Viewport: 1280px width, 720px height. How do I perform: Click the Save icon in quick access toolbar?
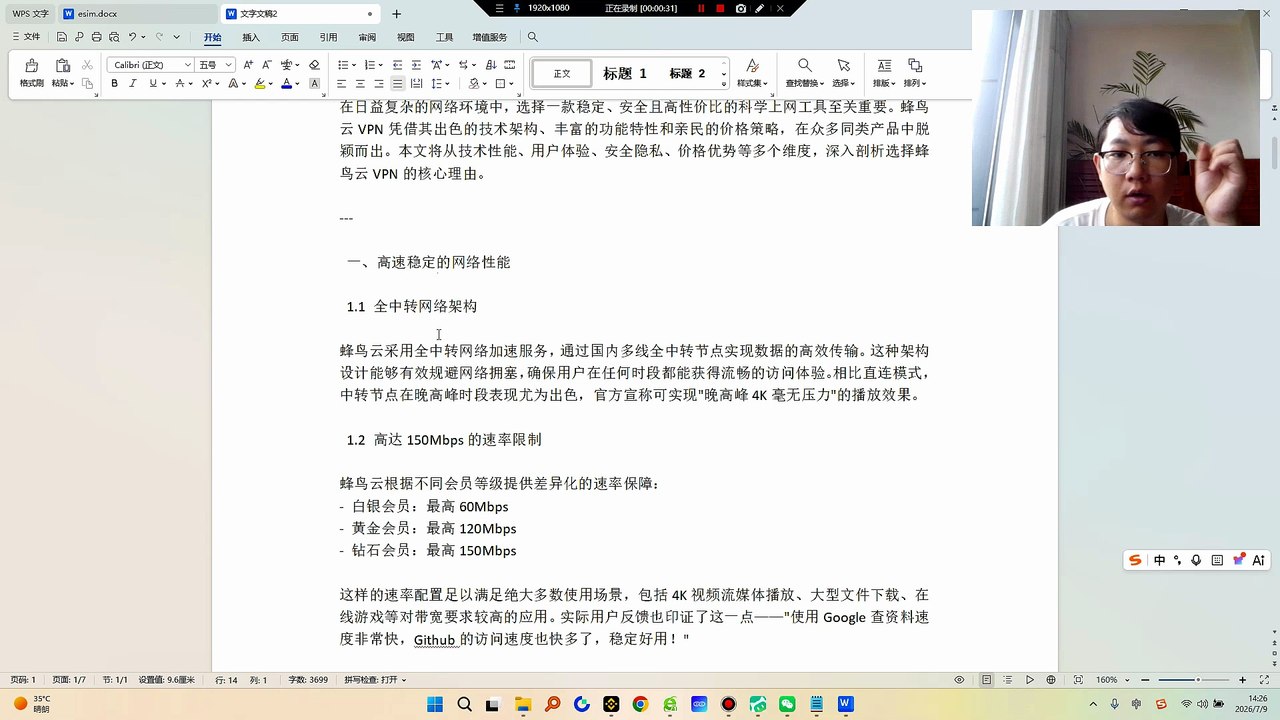tap(62, 37)
